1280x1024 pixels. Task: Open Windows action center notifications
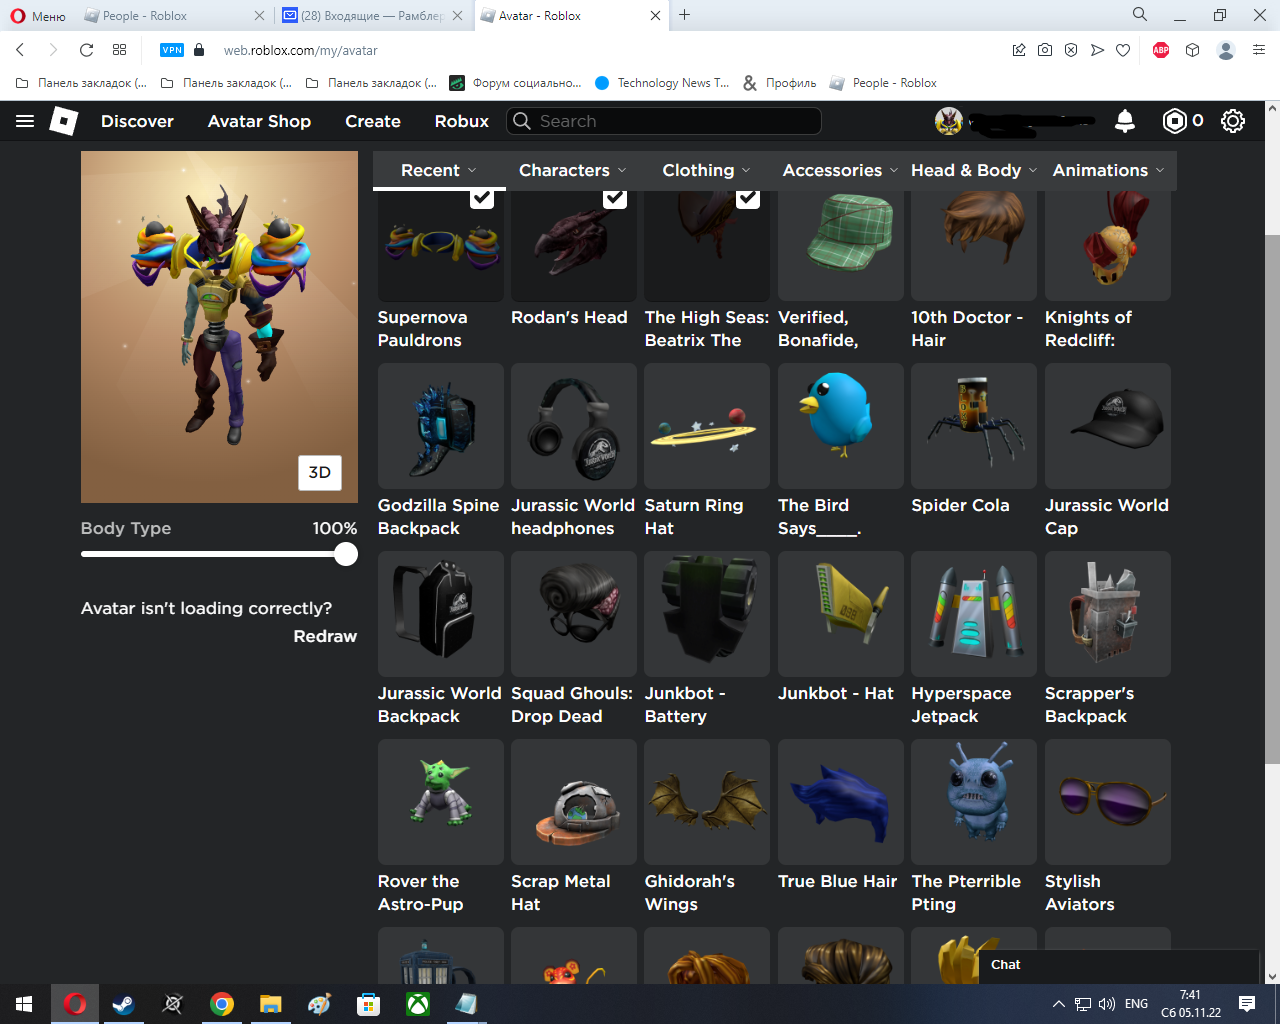(1247, 1004)
